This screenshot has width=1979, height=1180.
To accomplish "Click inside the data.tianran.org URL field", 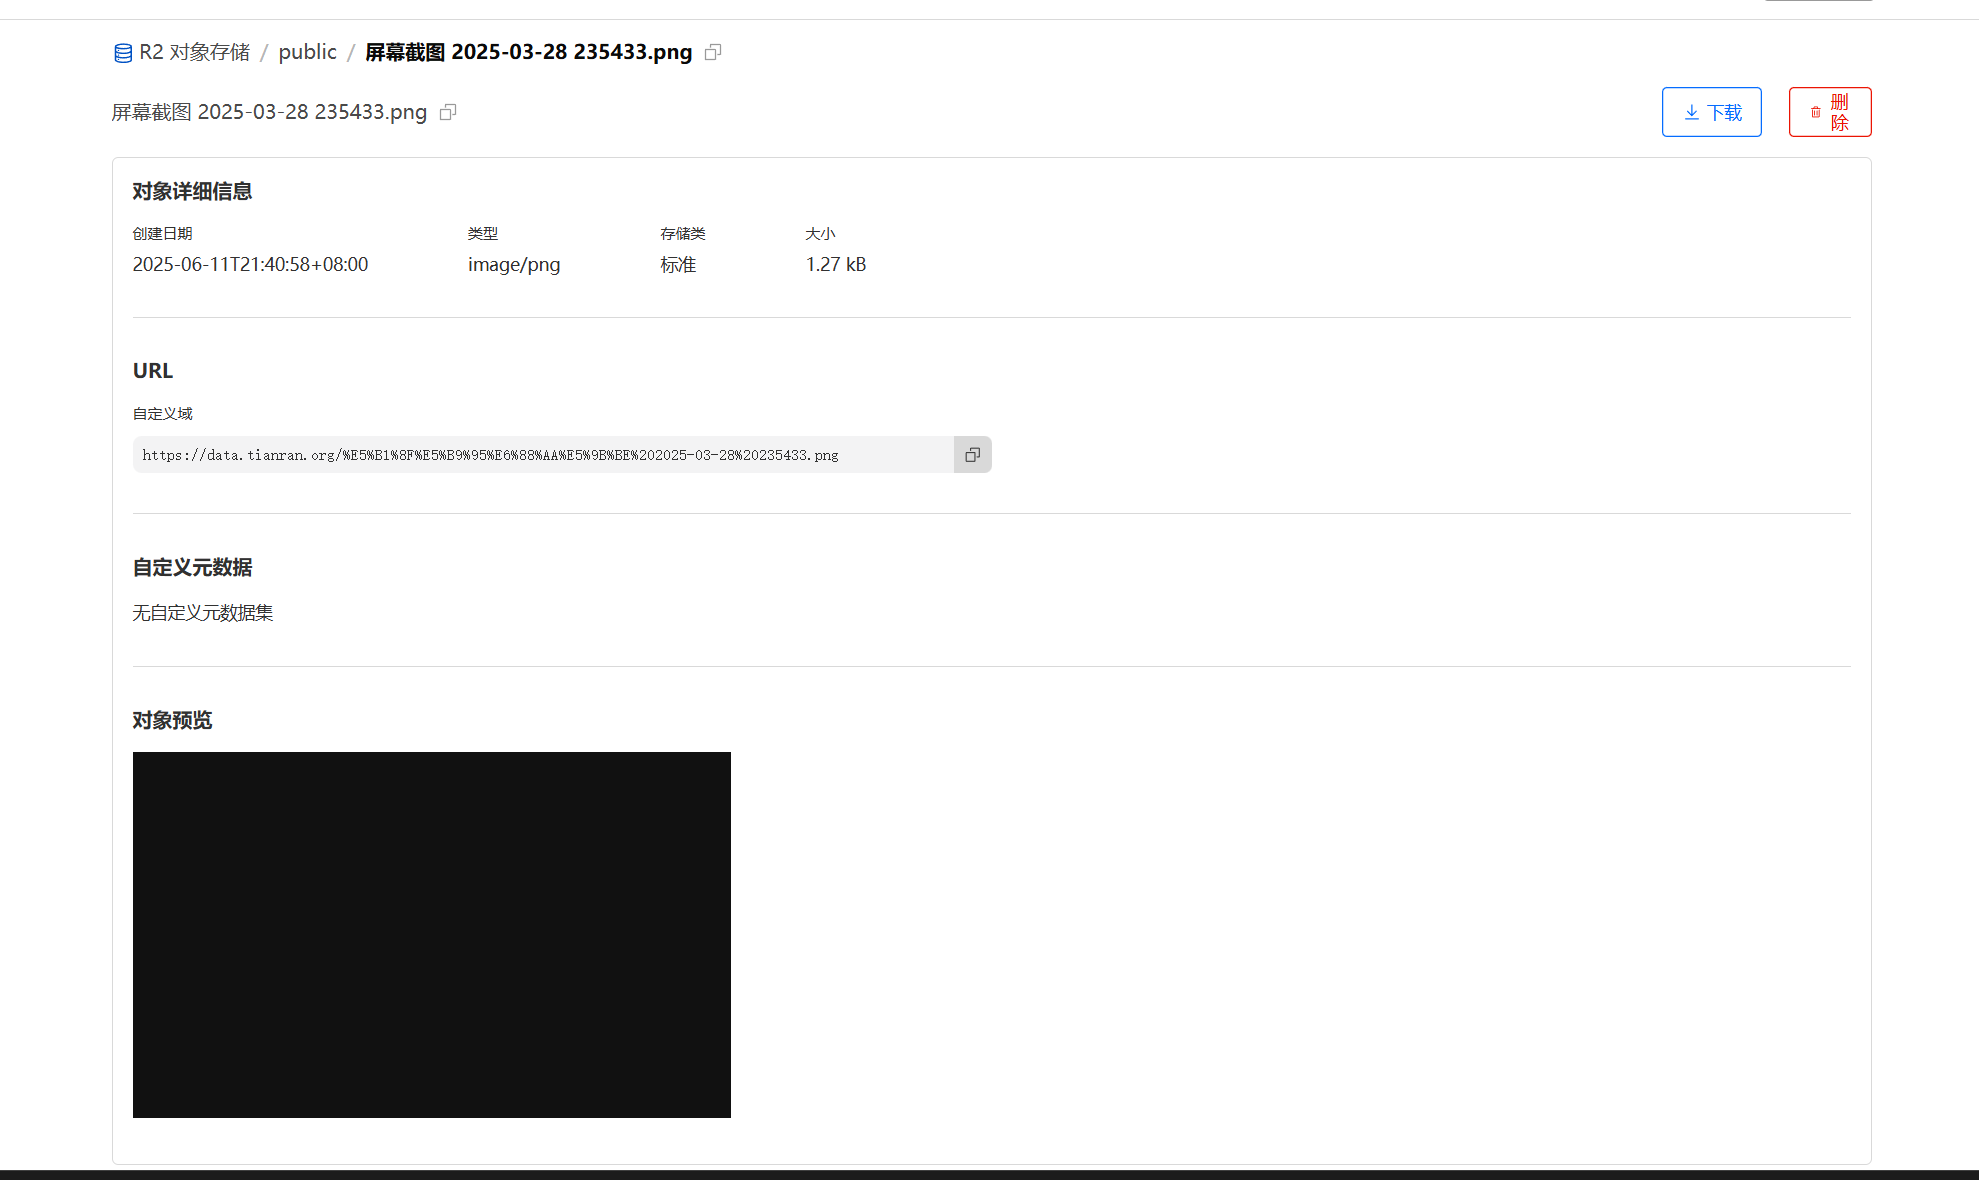I will click(542, 455).
